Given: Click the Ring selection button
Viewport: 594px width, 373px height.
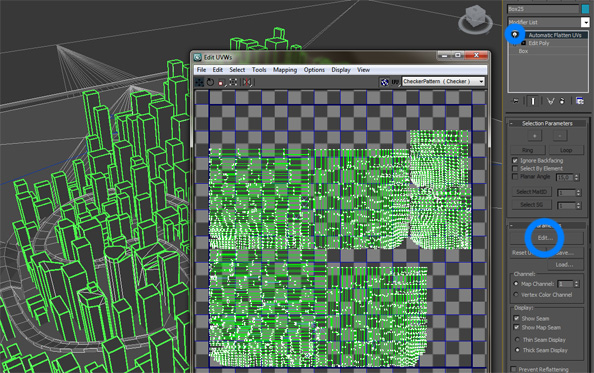Looking at the screenshot, I should [528, 150].
